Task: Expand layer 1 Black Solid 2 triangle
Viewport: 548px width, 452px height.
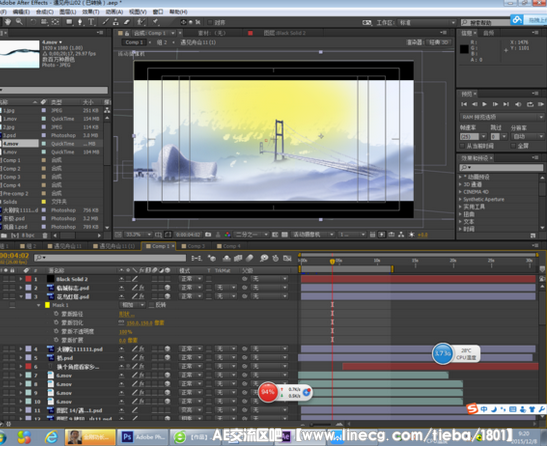Action: (21, 279)
